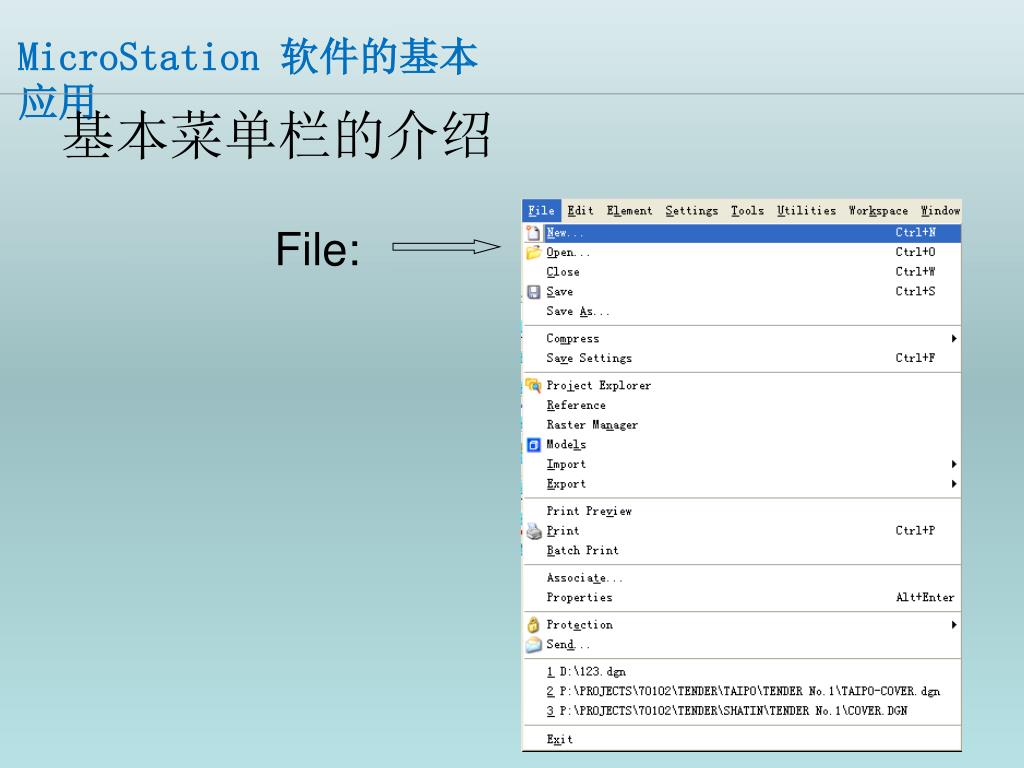
Task: Click the Alt+Enter shortcut text
Action: 925,598
